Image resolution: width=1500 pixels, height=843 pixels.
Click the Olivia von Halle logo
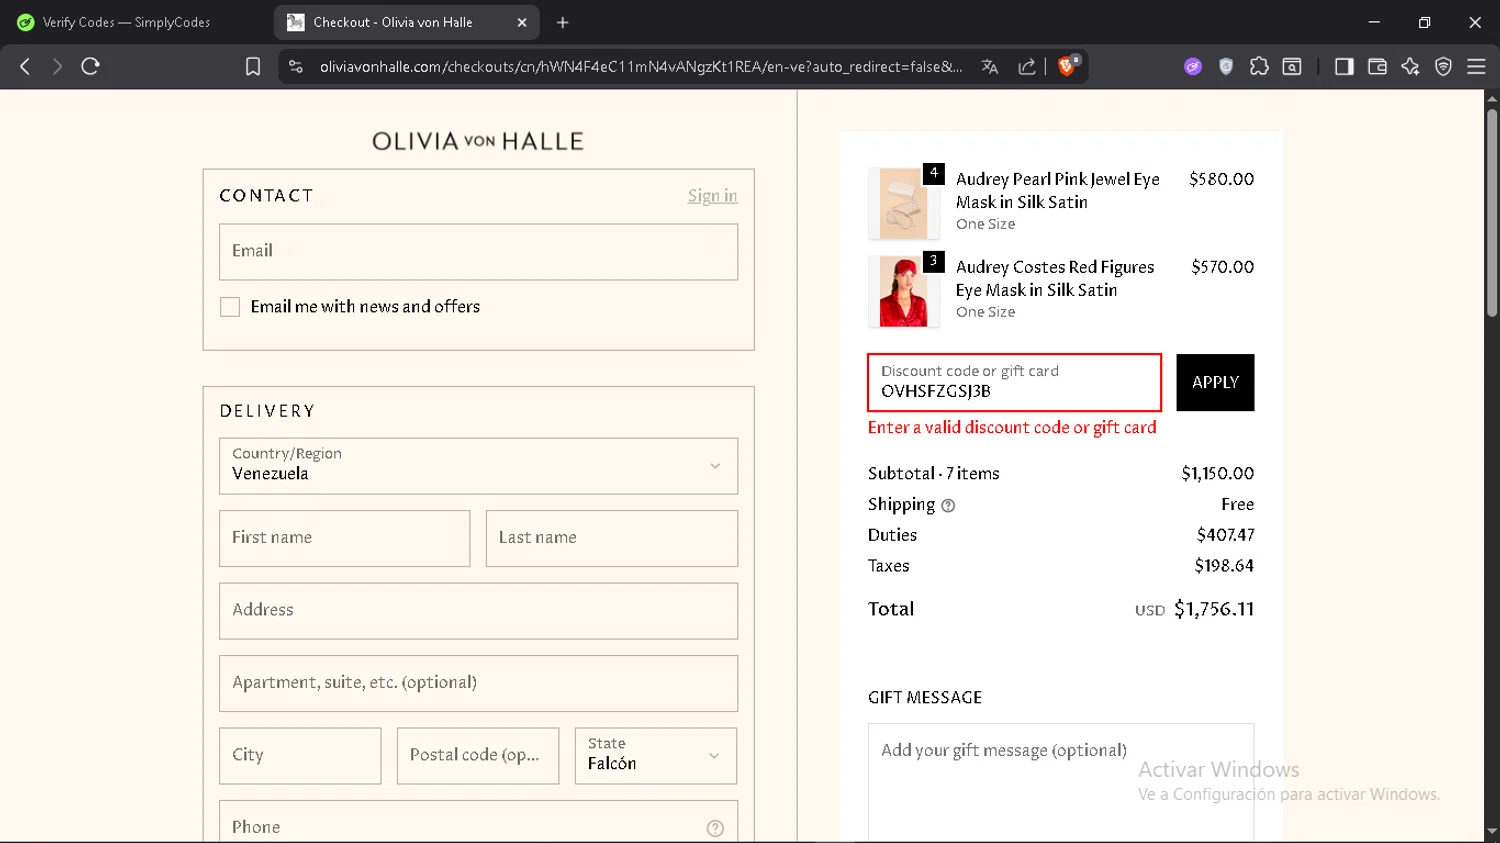point(478,141)
